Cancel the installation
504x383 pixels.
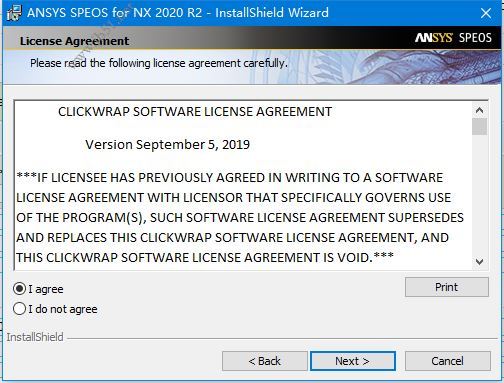point(447,361)
